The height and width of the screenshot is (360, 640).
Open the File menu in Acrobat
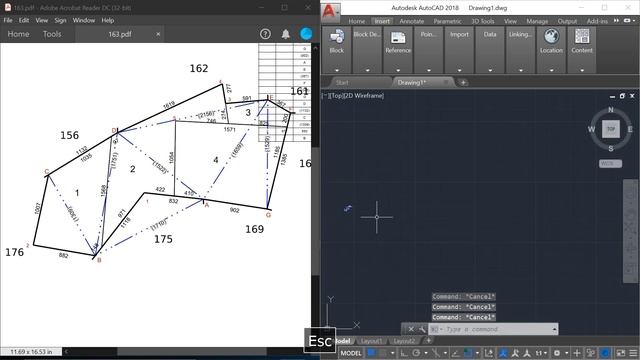(8, 20)
